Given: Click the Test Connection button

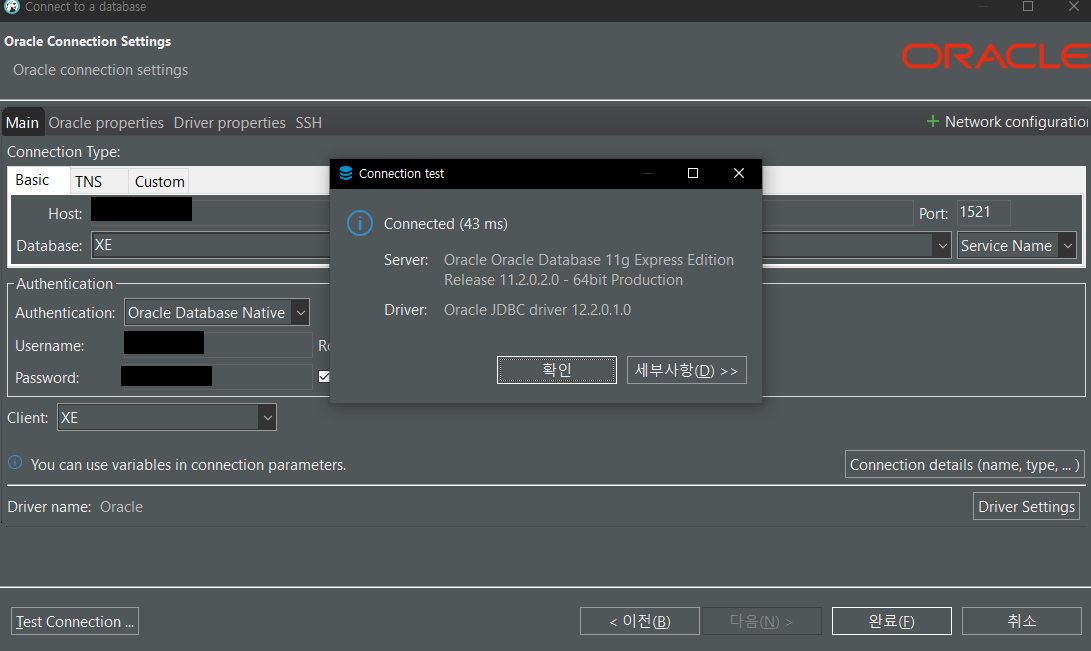Looking at the screenshot, I should click(74, 621).
